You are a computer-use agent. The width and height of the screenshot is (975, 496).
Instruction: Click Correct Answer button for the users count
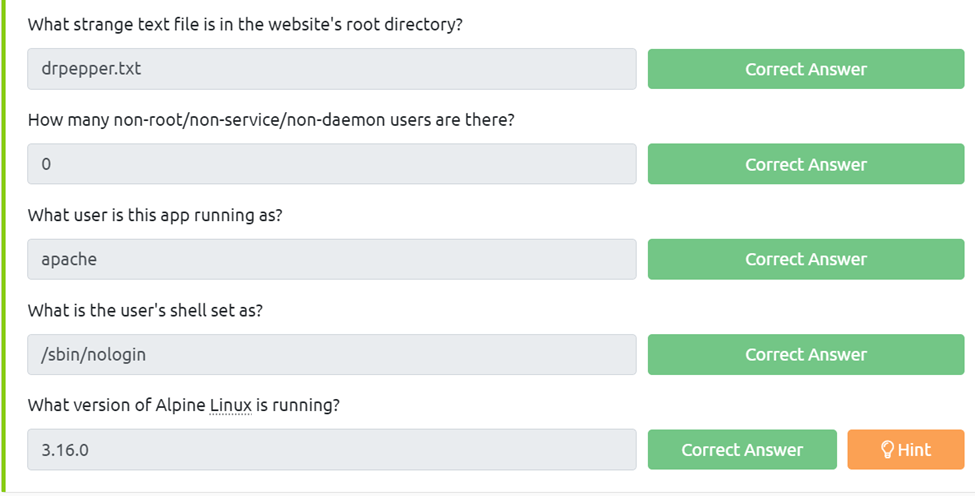point(805,164)
